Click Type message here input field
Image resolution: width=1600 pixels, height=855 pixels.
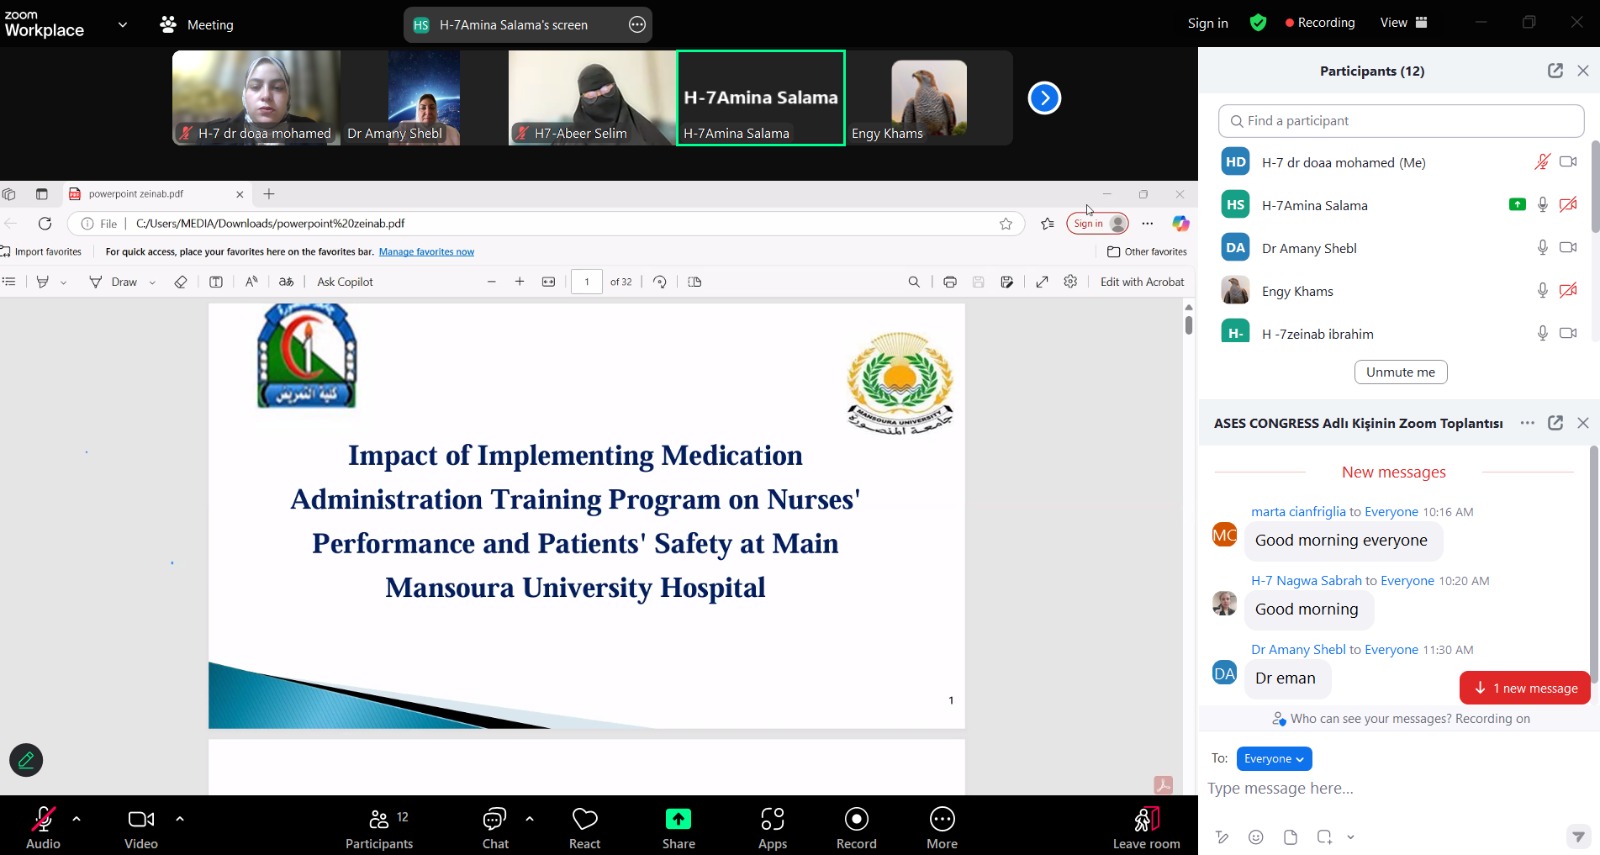[1390, 789]
